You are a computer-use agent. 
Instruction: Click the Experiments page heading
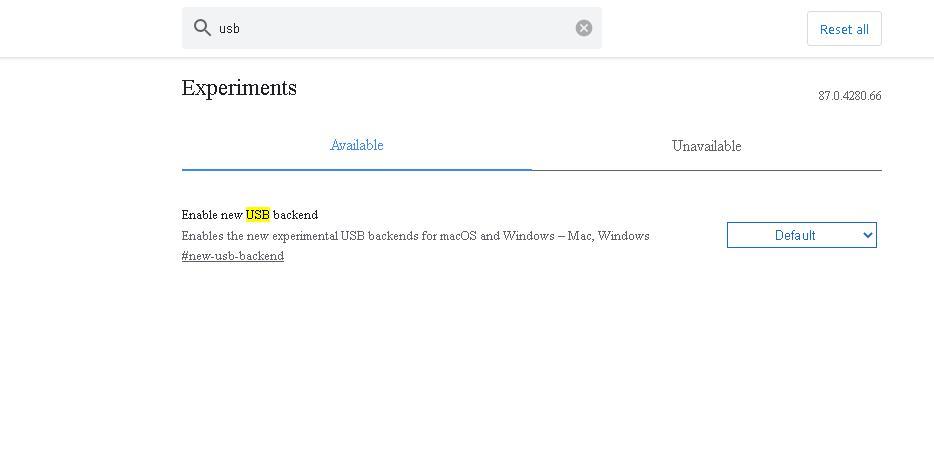tap(239, 88)
